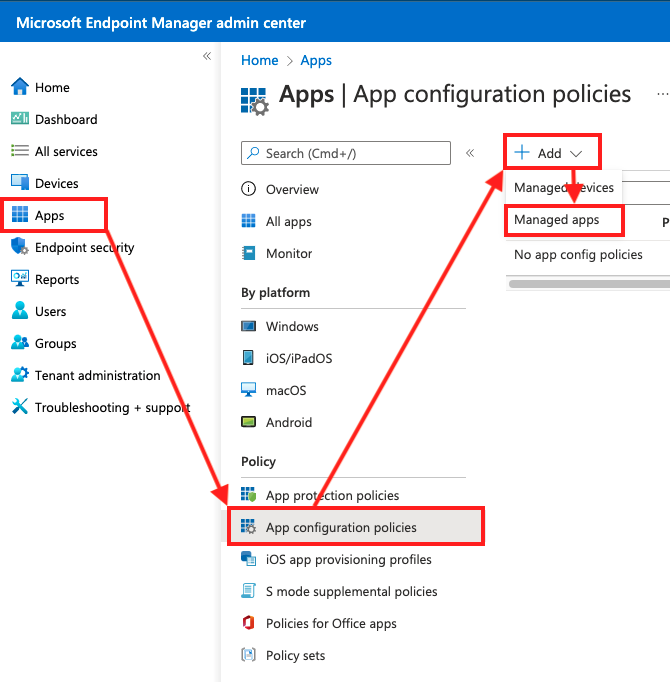Viewport: 670px width, 682px height.
Task: Click the App protection policies icon
Action: coord(248,495)
